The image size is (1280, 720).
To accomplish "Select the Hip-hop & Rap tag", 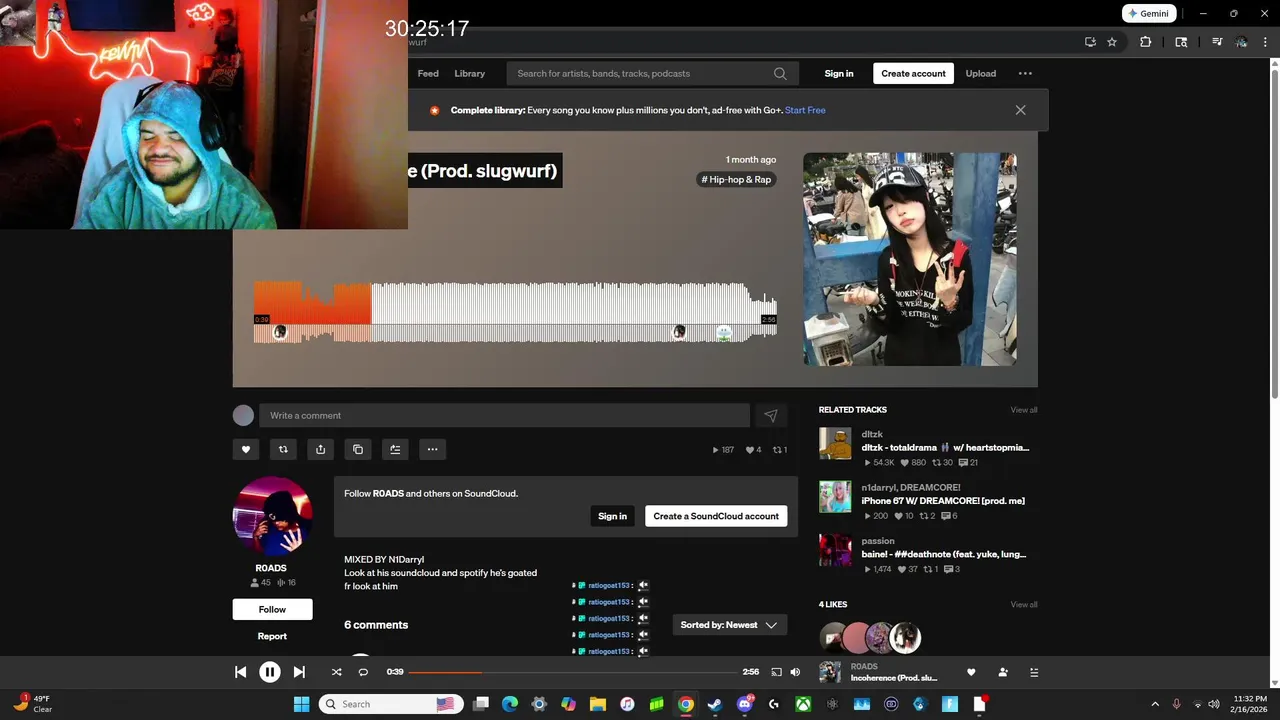I will [736, 180].
